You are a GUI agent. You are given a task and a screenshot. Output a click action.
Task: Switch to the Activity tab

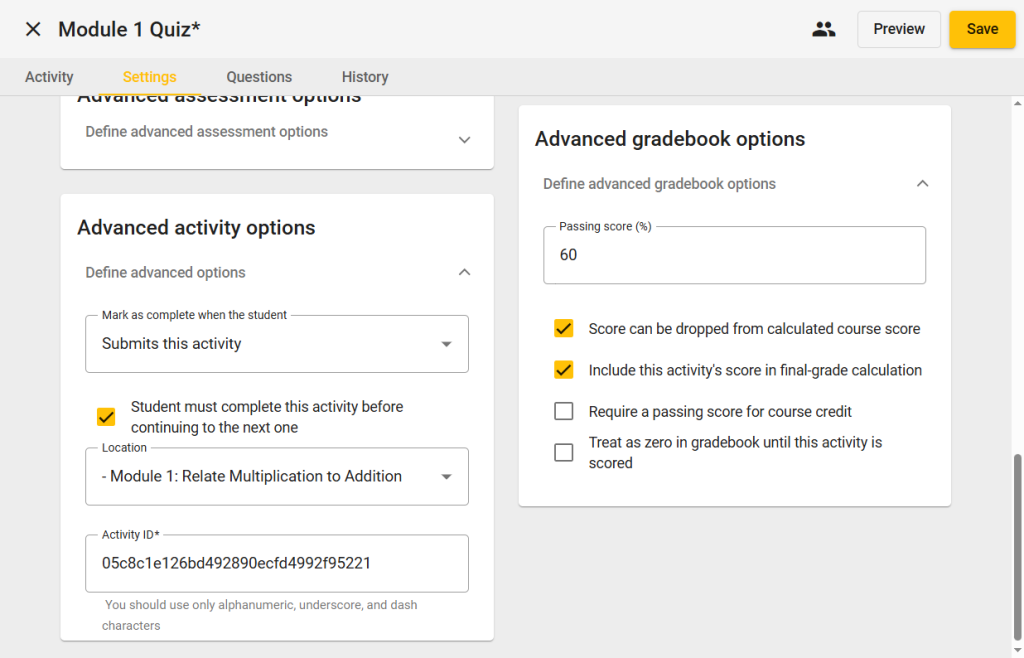coord(49,77)
